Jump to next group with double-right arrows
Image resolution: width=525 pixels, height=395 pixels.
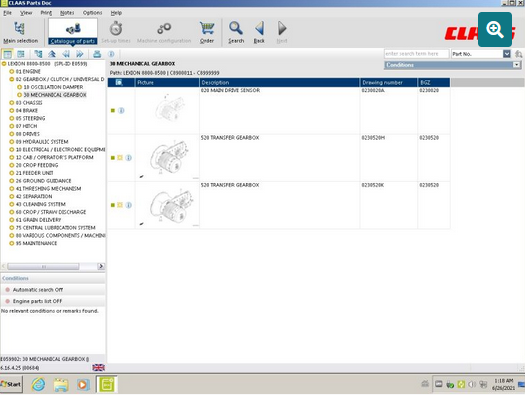point(80,54)
